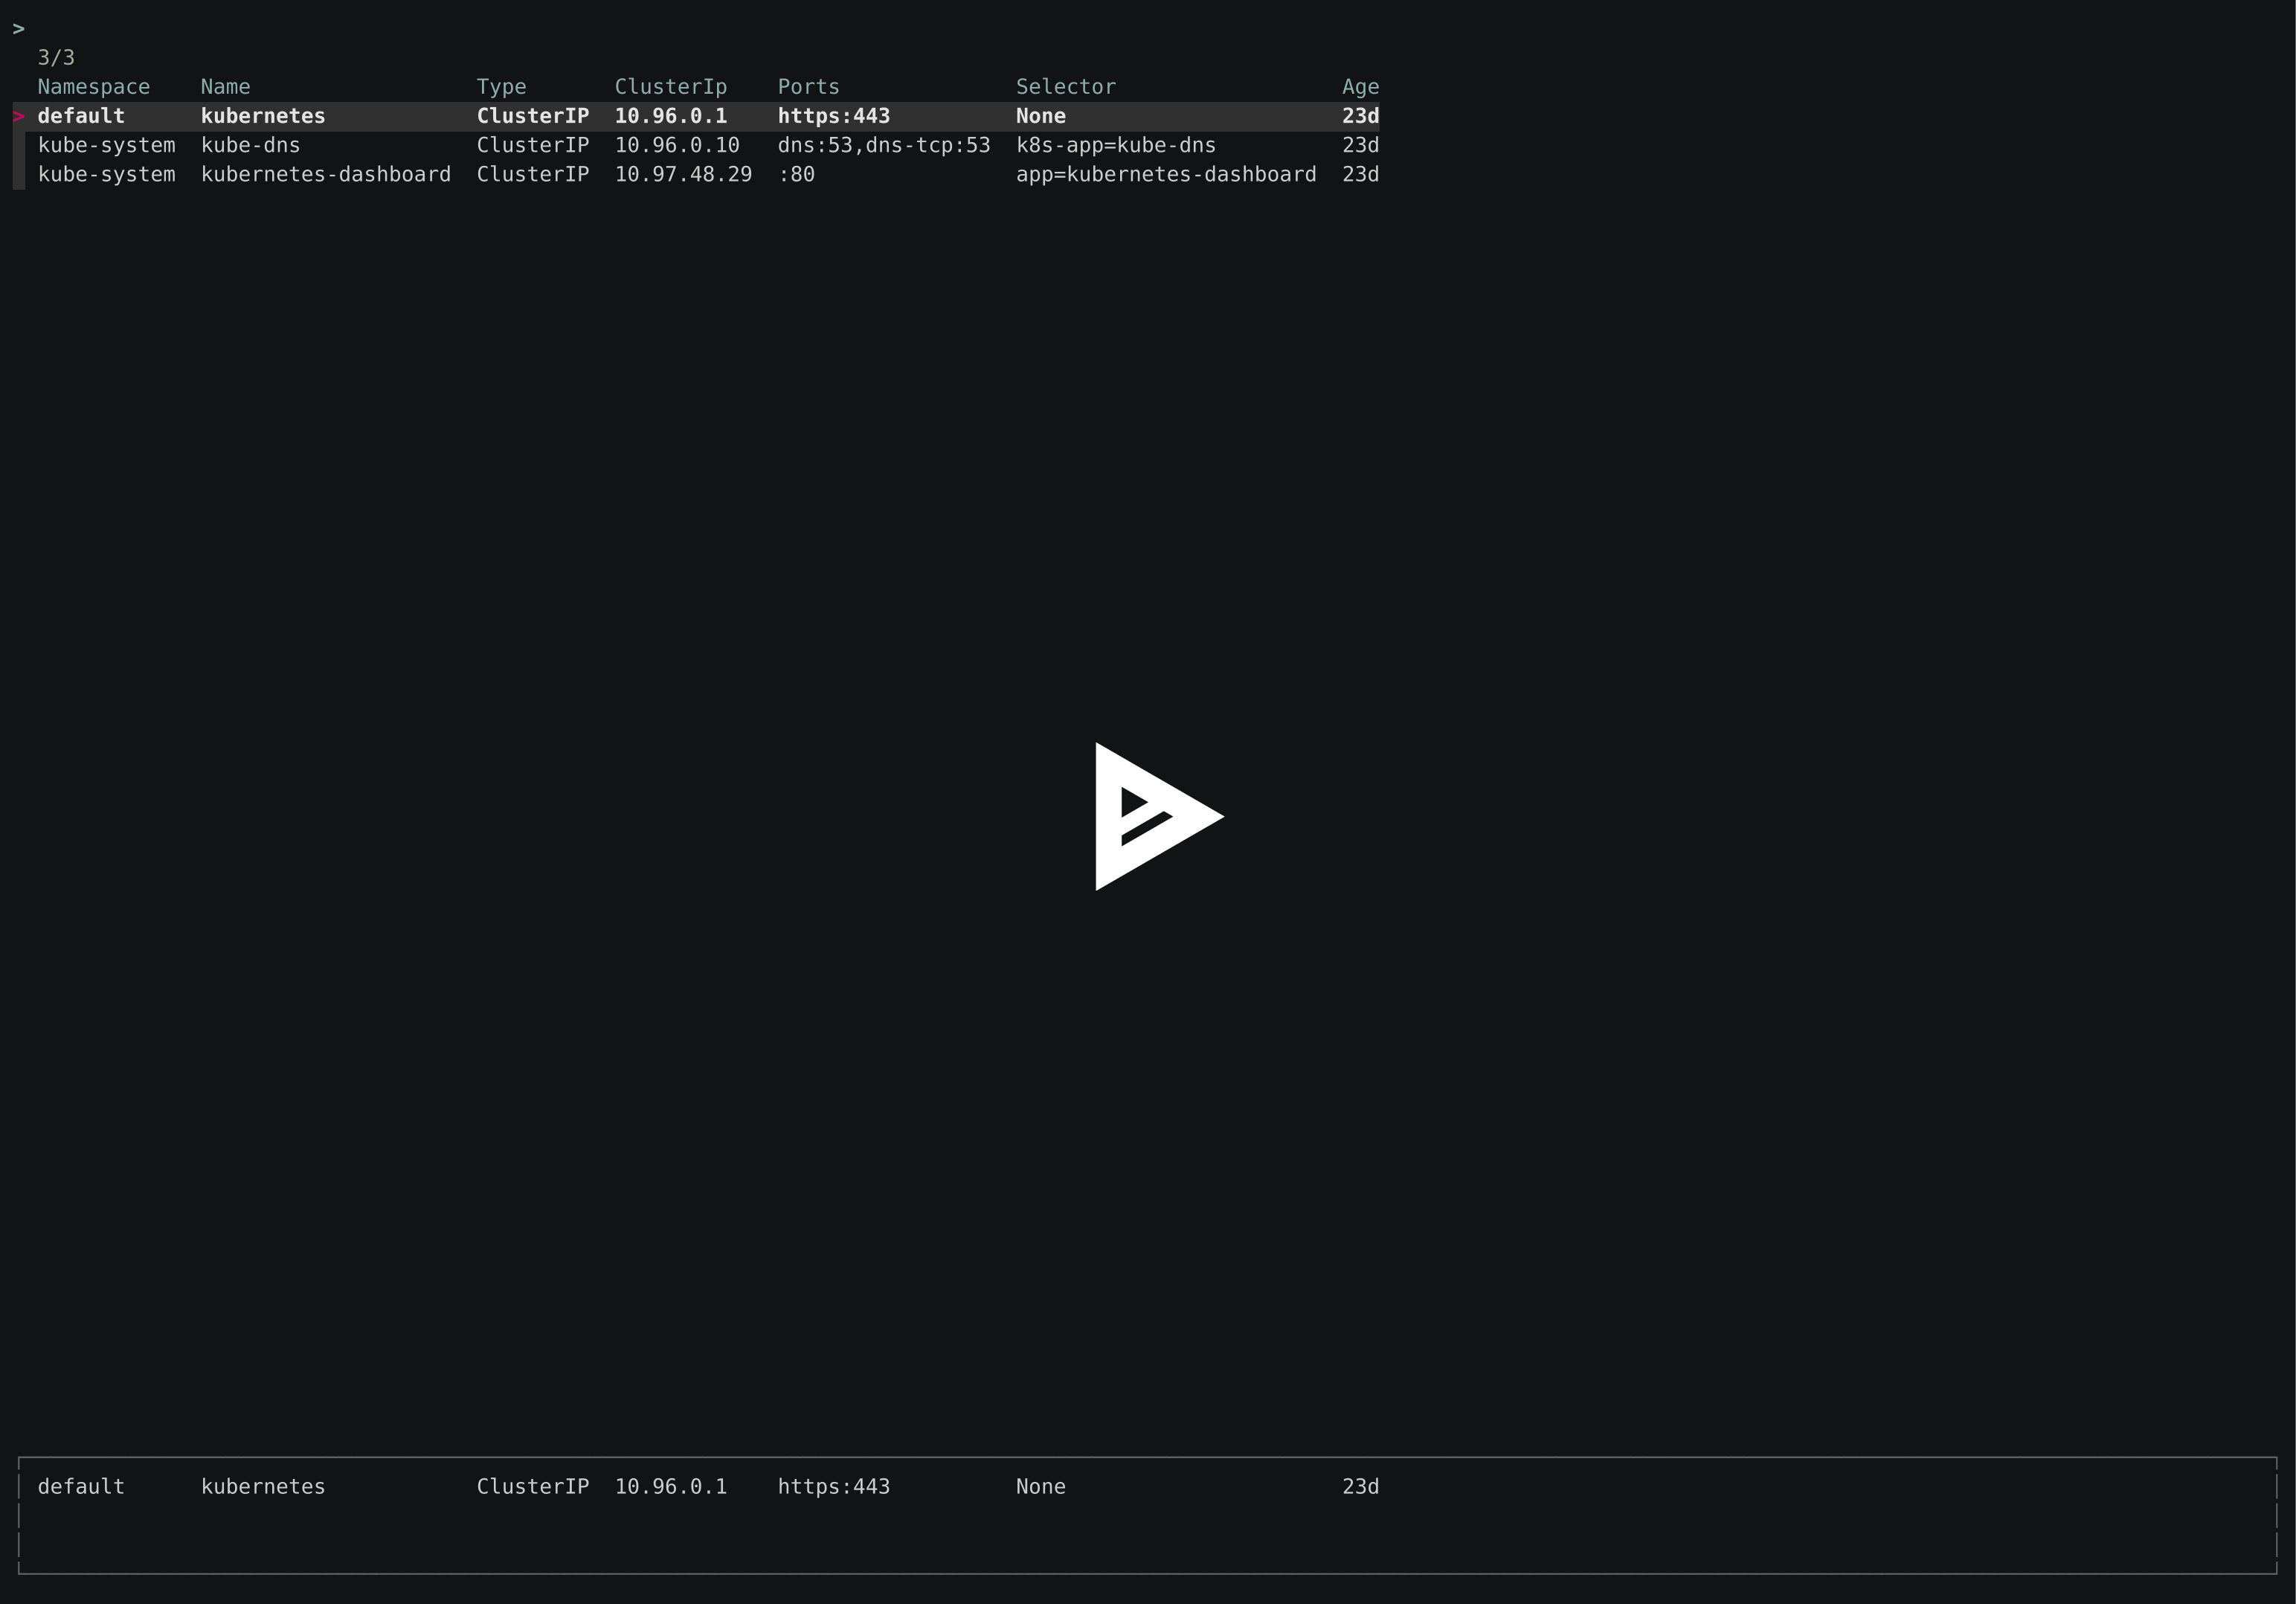Click the 10.96.0.10 cluster IP
Screen dimensions: 2296x1604
point(677,145)
